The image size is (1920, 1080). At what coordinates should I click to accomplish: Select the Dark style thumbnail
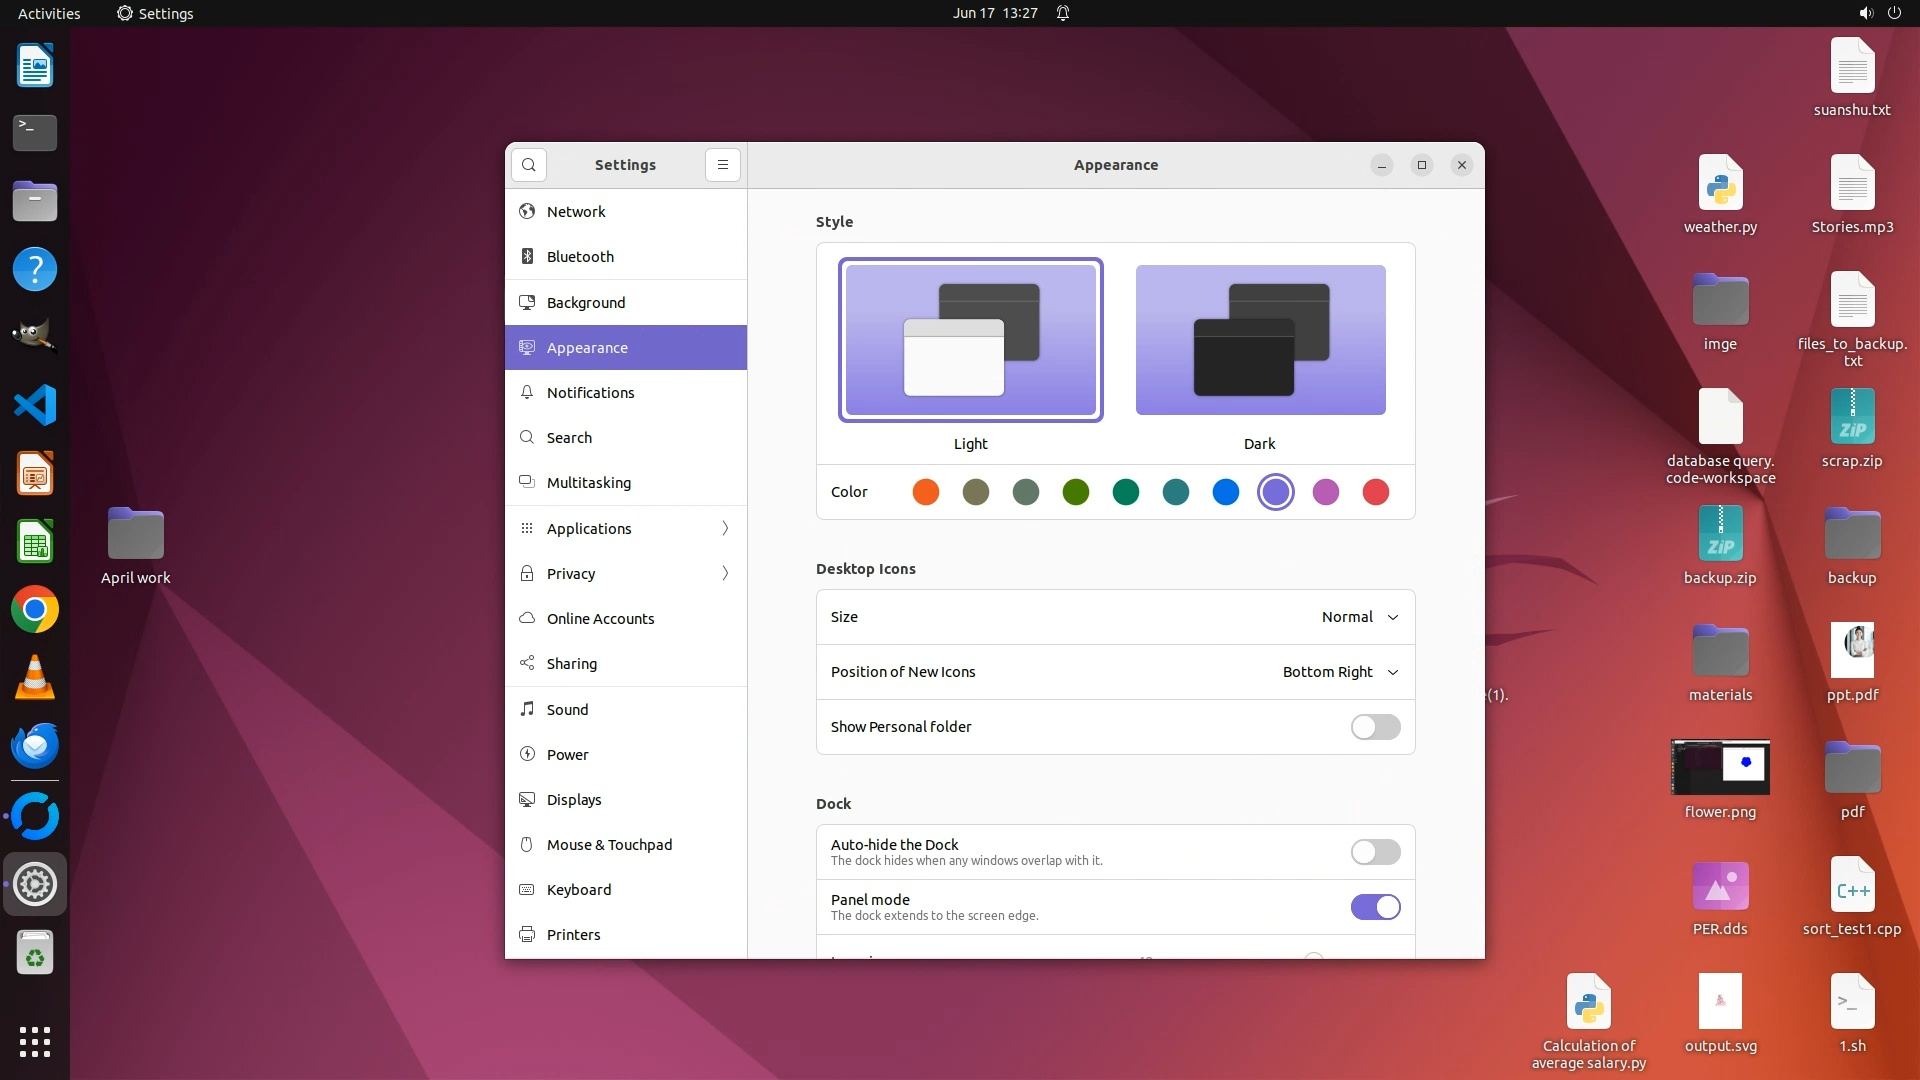(1260, 340)
